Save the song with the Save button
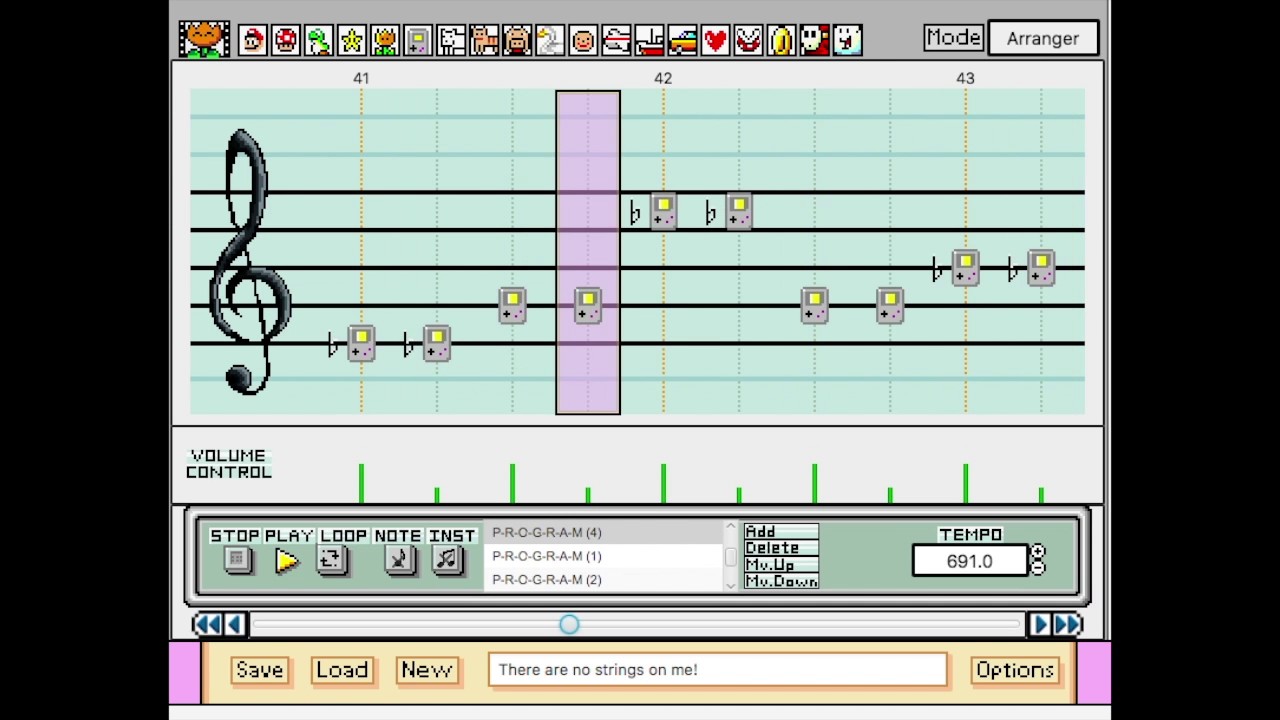Viewport: 1280px width, 720px height. tap(260, 670)
